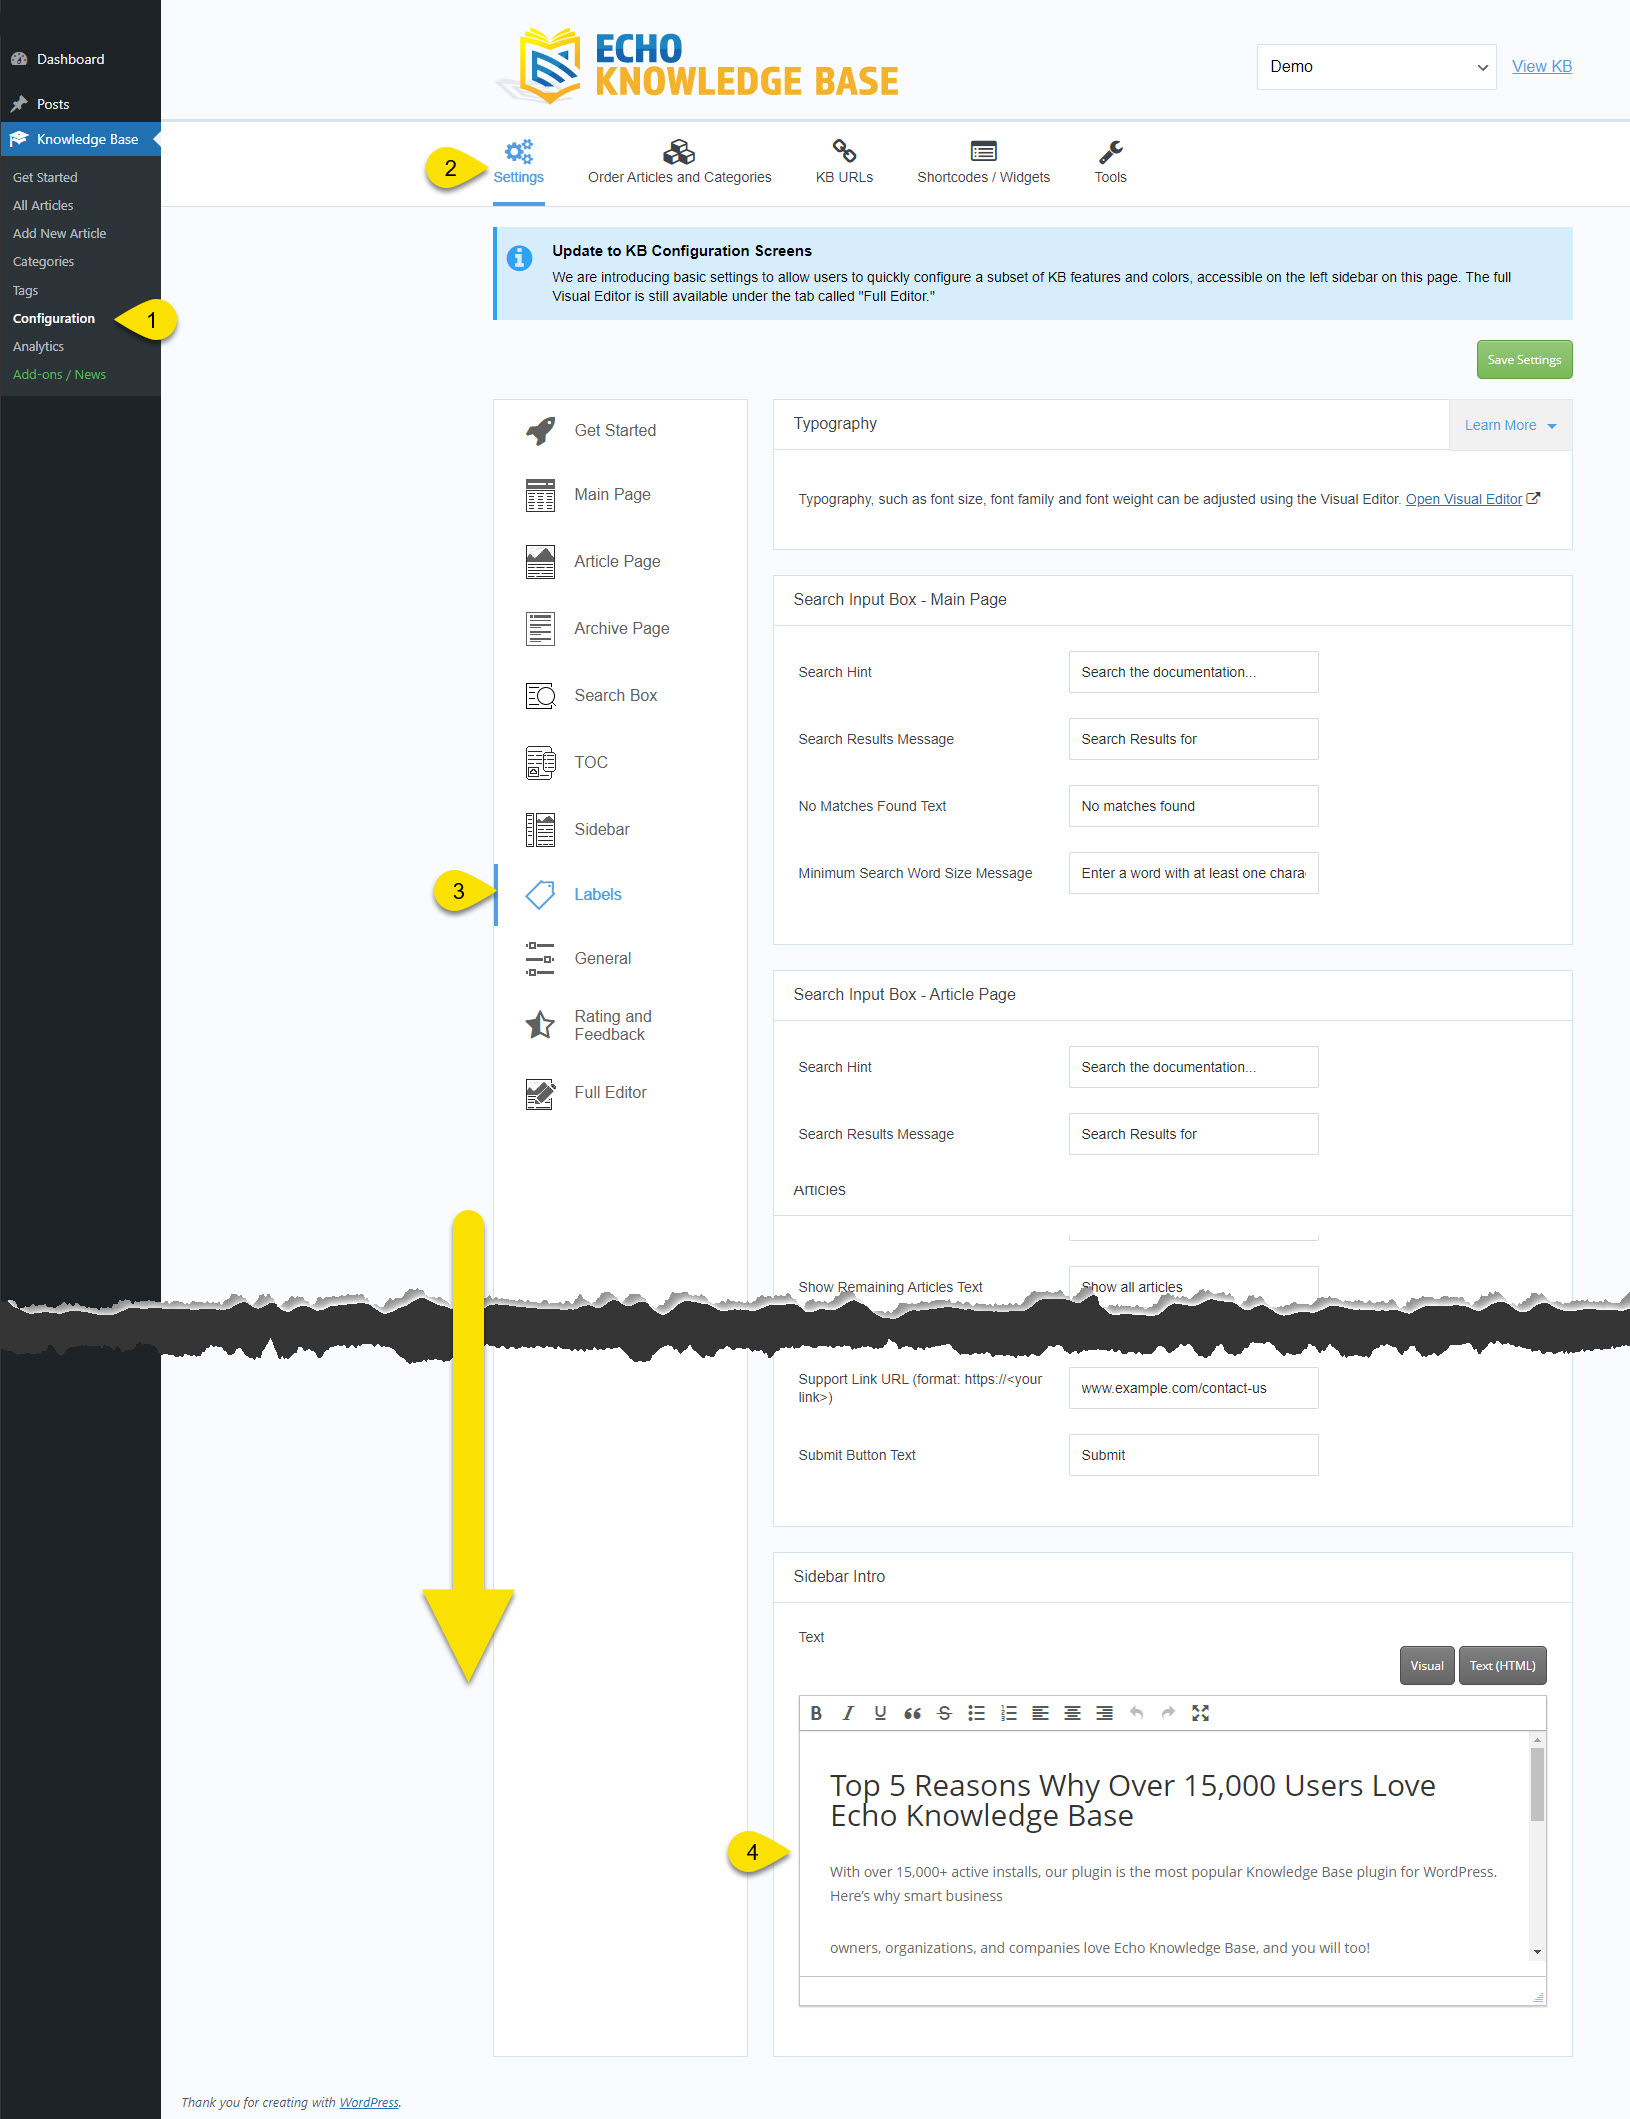1630x2119 pixels.
Task: Toggle italic formatting in the text editor
Action: (x=848, y=1712)
